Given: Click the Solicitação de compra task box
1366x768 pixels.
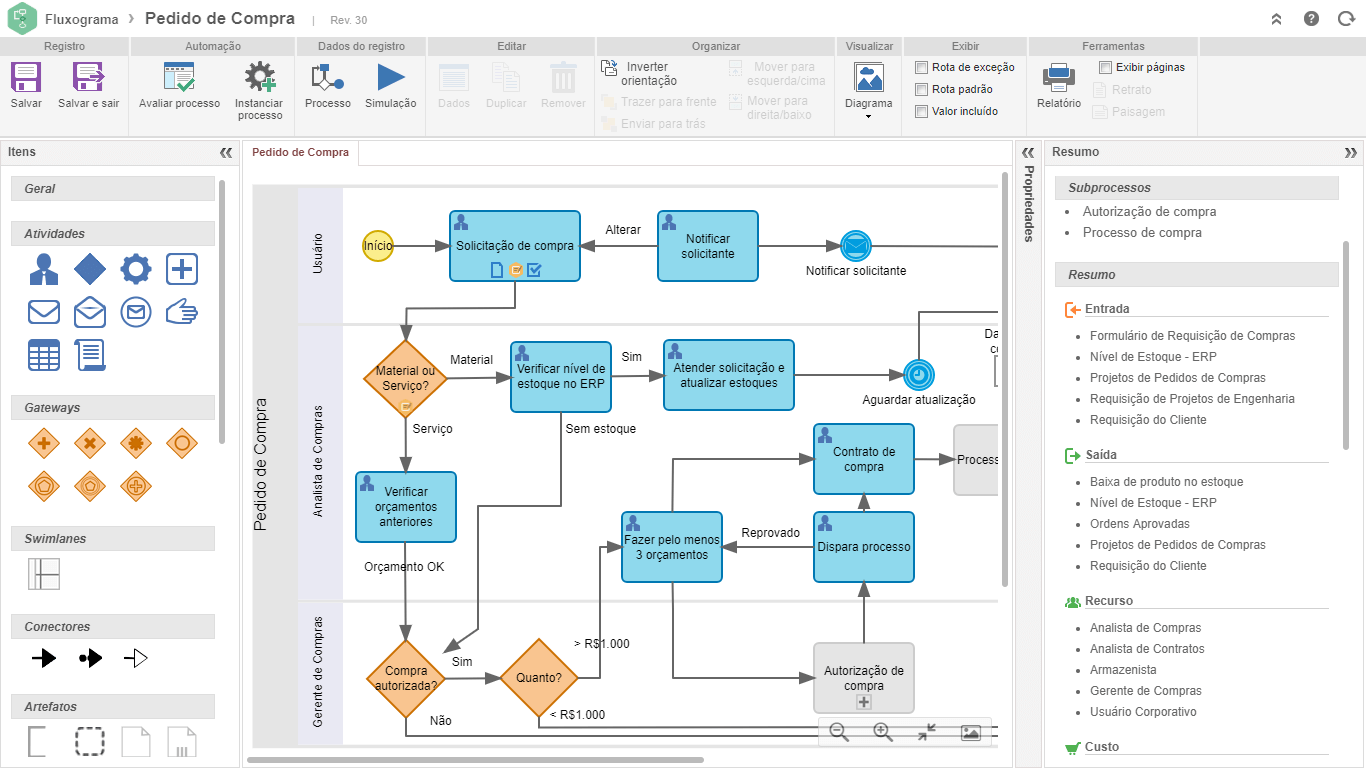Looking at the screenshot, I should point(514,245).
